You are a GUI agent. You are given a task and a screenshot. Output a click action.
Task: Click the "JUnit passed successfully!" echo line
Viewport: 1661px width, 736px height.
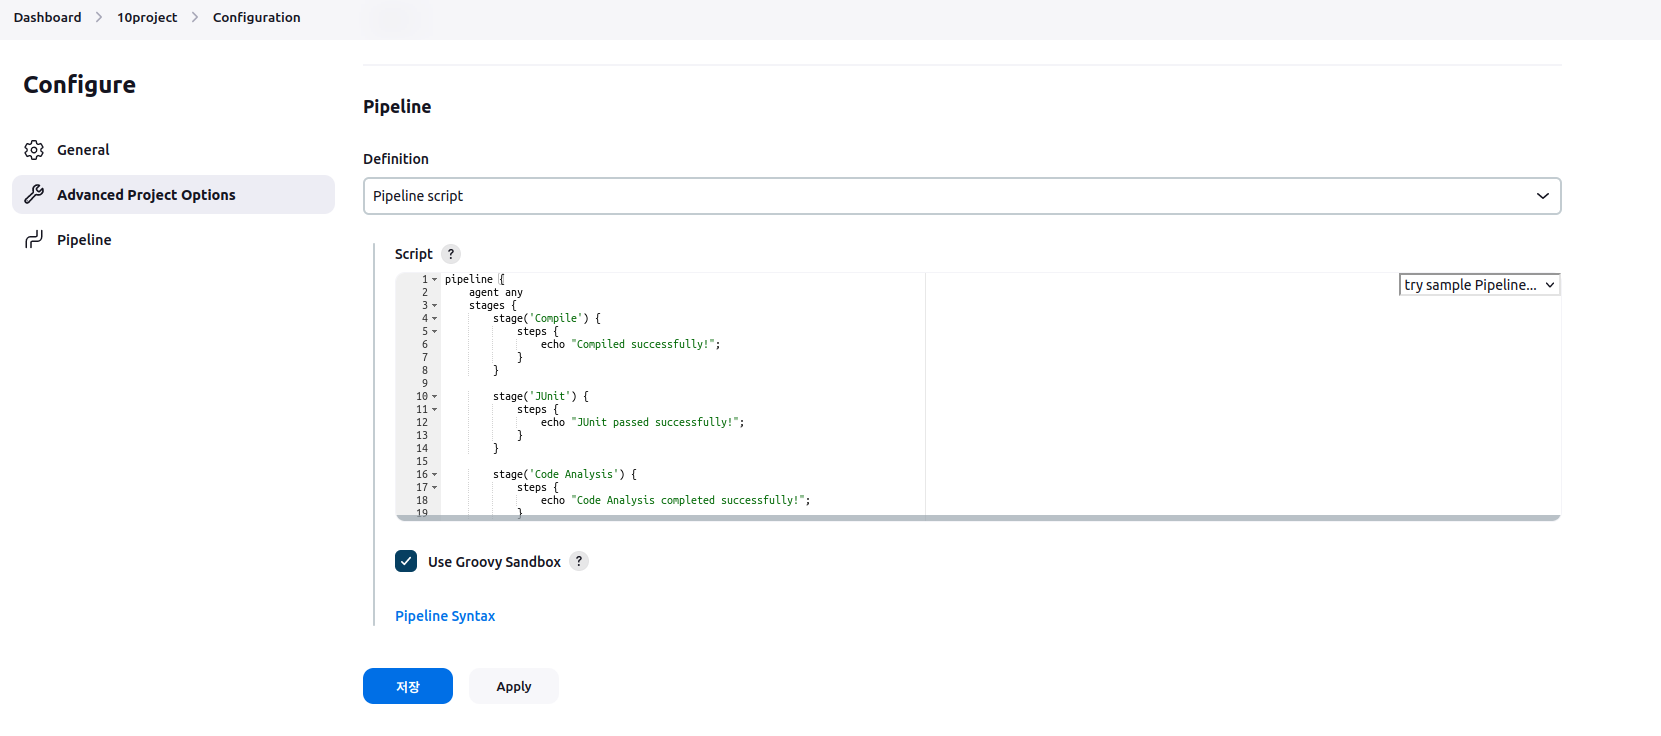pos(643,423)
